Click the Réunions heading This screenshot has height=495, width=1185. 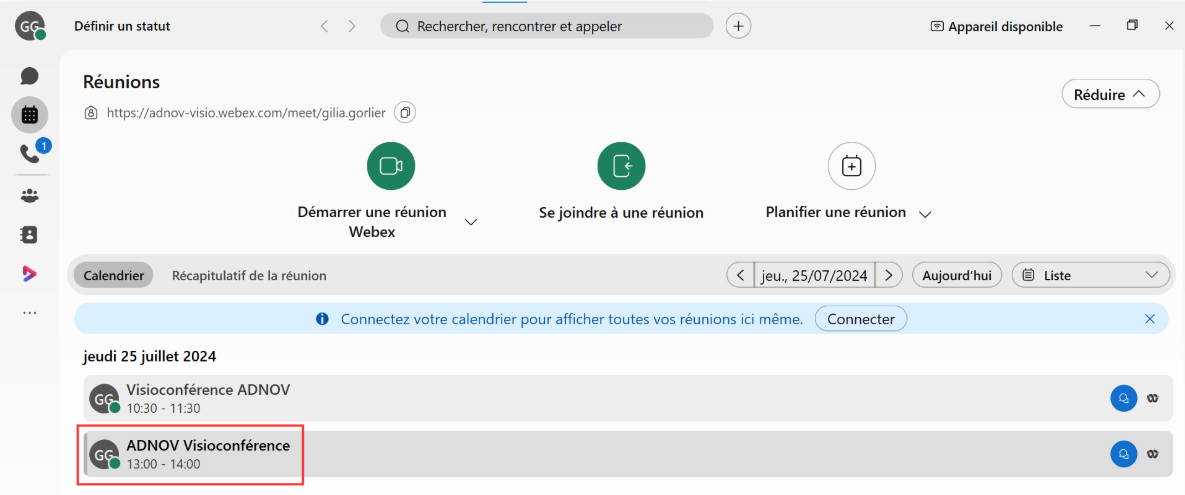click(x=121, y=81)
